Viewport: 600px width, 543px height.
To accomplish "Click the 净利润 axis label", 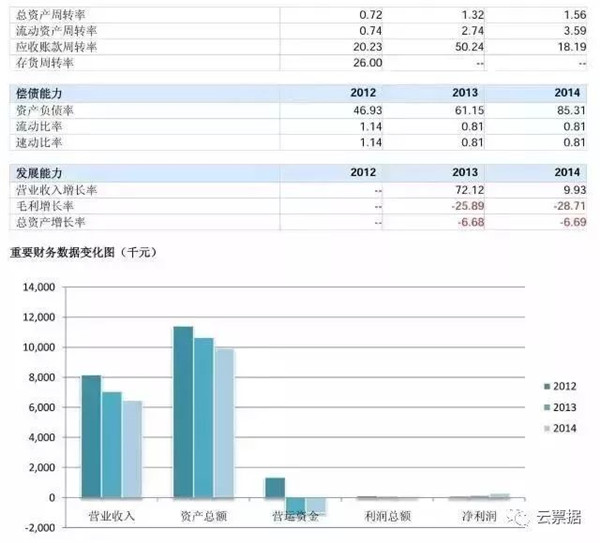I will point(479,516).
